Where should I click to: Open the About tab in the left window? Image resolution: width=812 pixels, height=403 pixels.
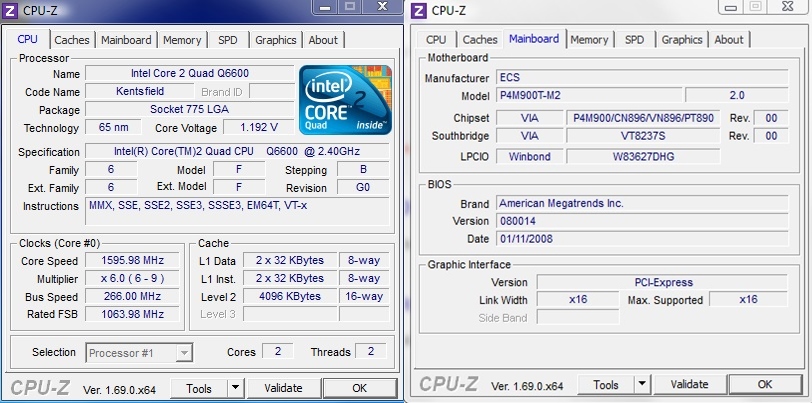click(x=323, y=40)
